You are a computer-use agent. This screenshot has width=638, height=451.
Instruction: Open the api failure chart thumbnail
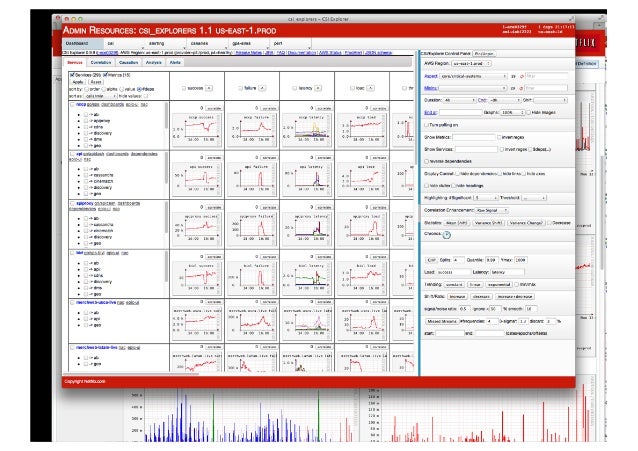click(x=252, y=179)
